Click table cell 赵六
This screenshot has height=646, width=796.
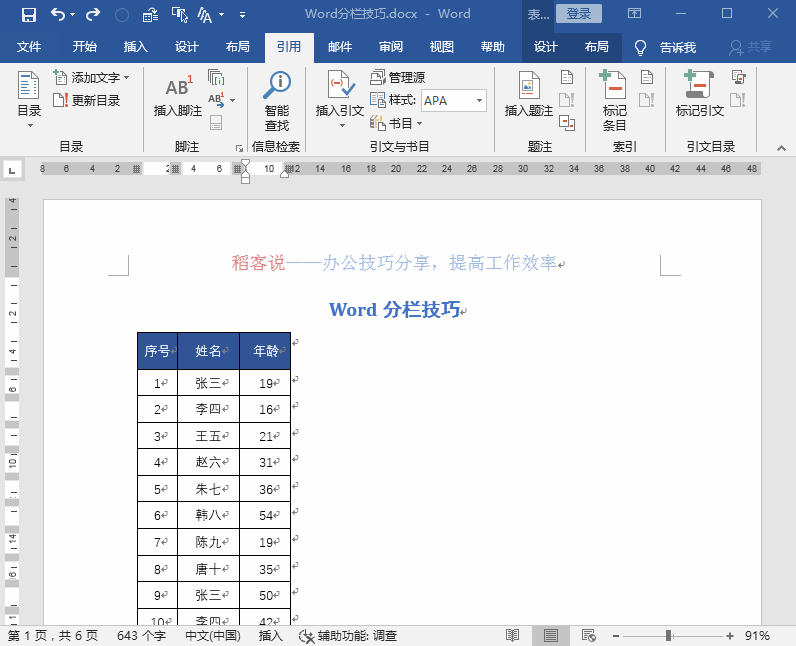[x=209, y=462]
